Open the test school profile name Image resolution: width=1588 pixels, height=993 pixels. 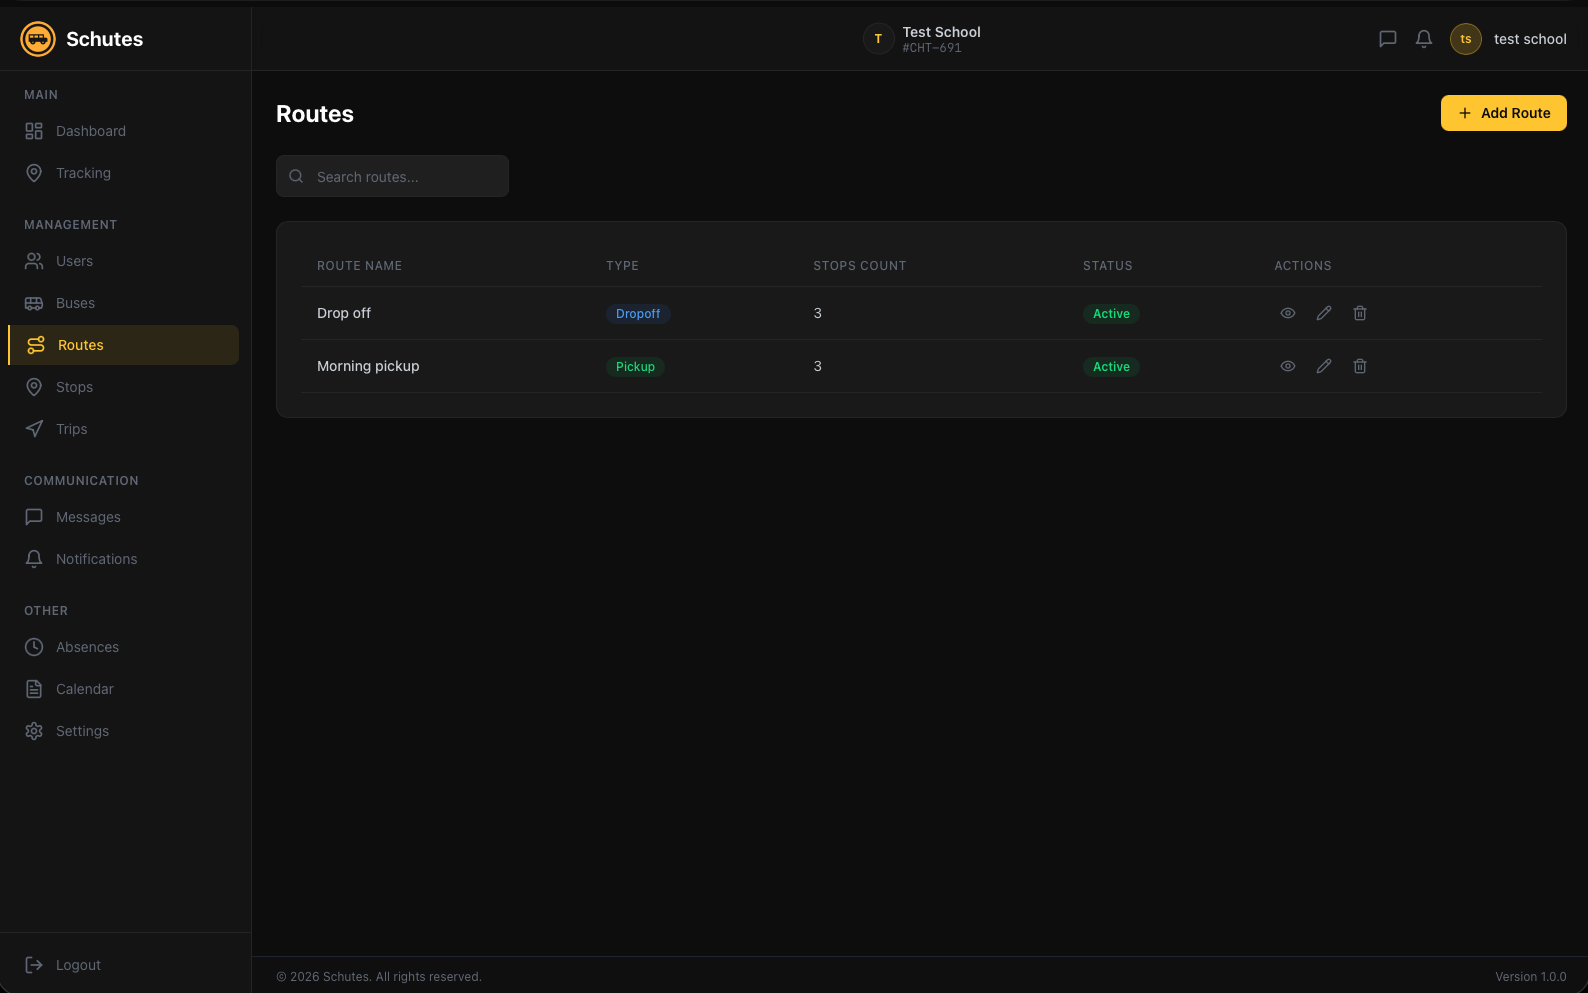pyautogui.click(x=1530, y=39)
